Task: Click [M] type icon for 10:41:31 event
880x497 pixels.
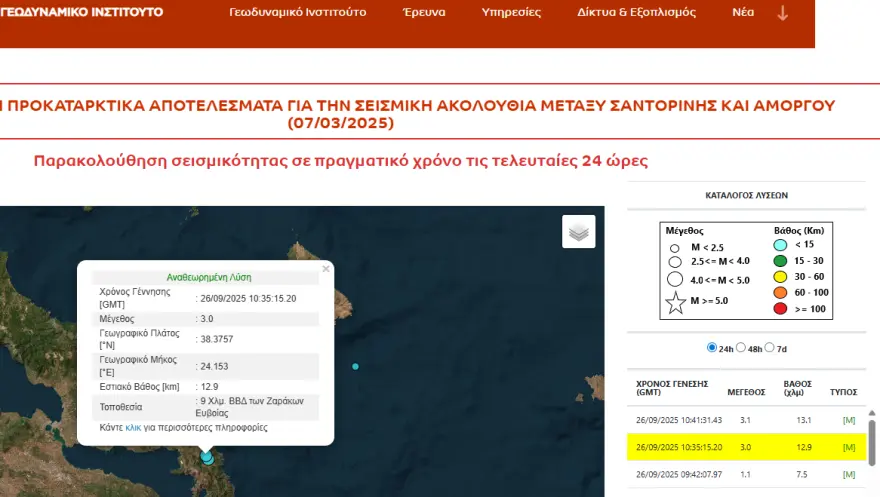Action: [x=849, y=420]
